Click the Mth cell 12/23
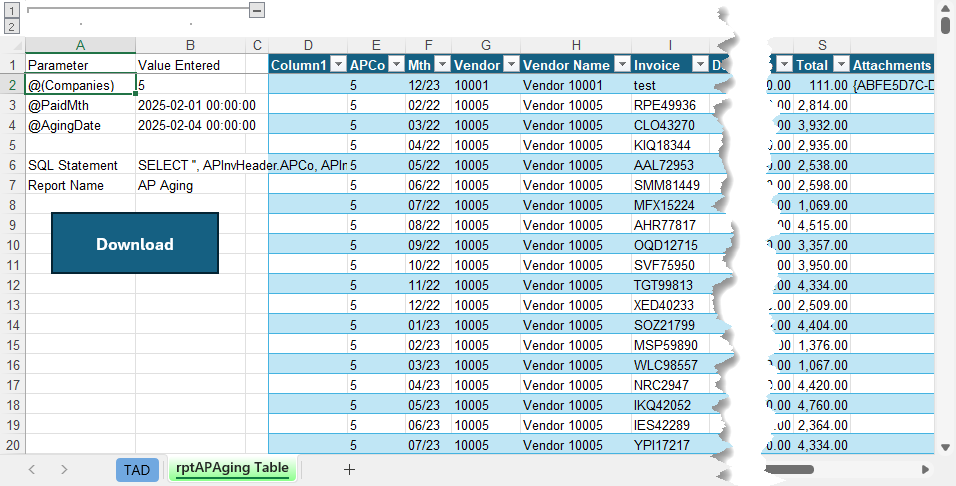Viewport: 956px width, 486px height. [x=429, y=85]
